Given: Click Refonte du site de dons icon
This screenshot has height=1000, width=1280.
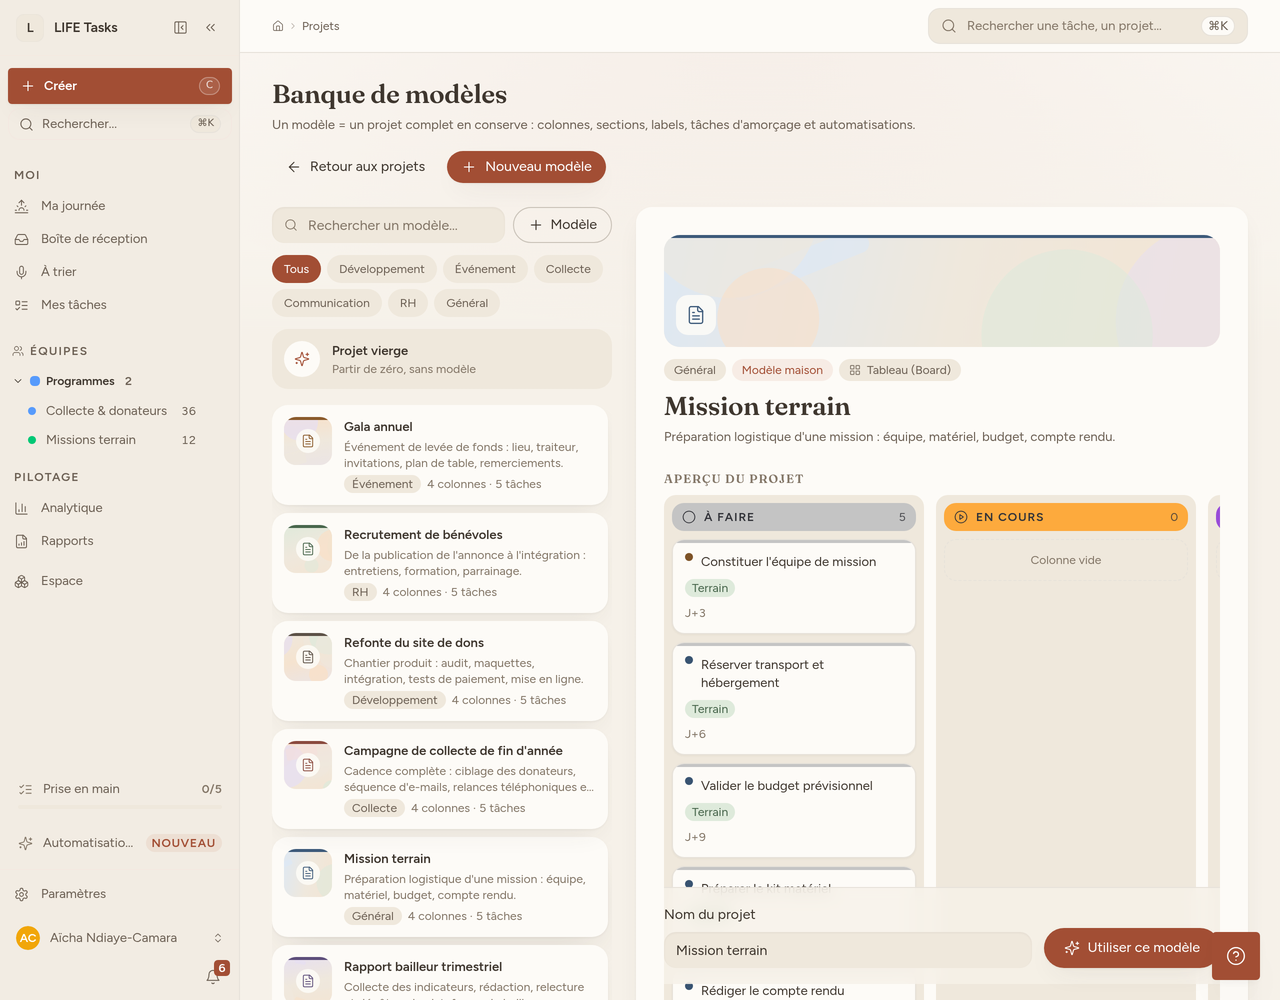Looking at the screenshot, I should 308,657.
